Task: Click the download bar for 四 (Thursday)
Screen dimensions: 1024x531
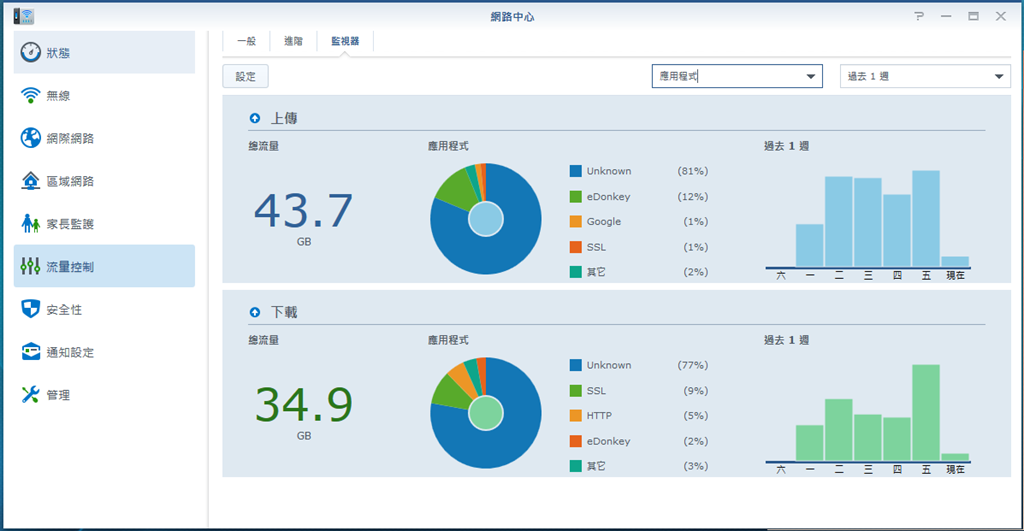Action: pos(897,439)
